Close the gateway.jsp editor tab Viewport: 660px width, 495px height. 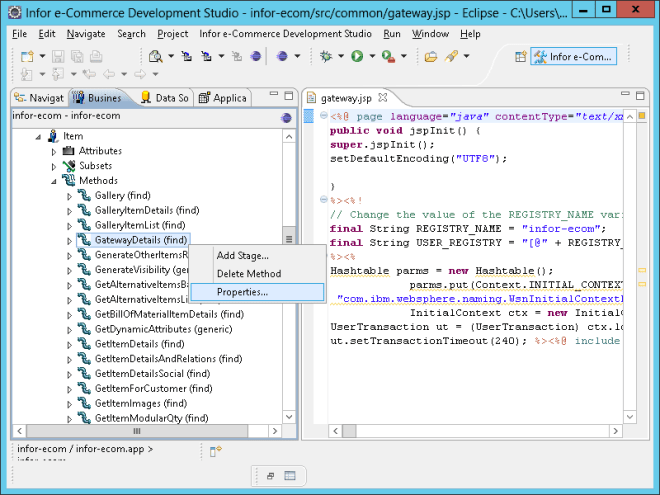(x=382, y=98)
